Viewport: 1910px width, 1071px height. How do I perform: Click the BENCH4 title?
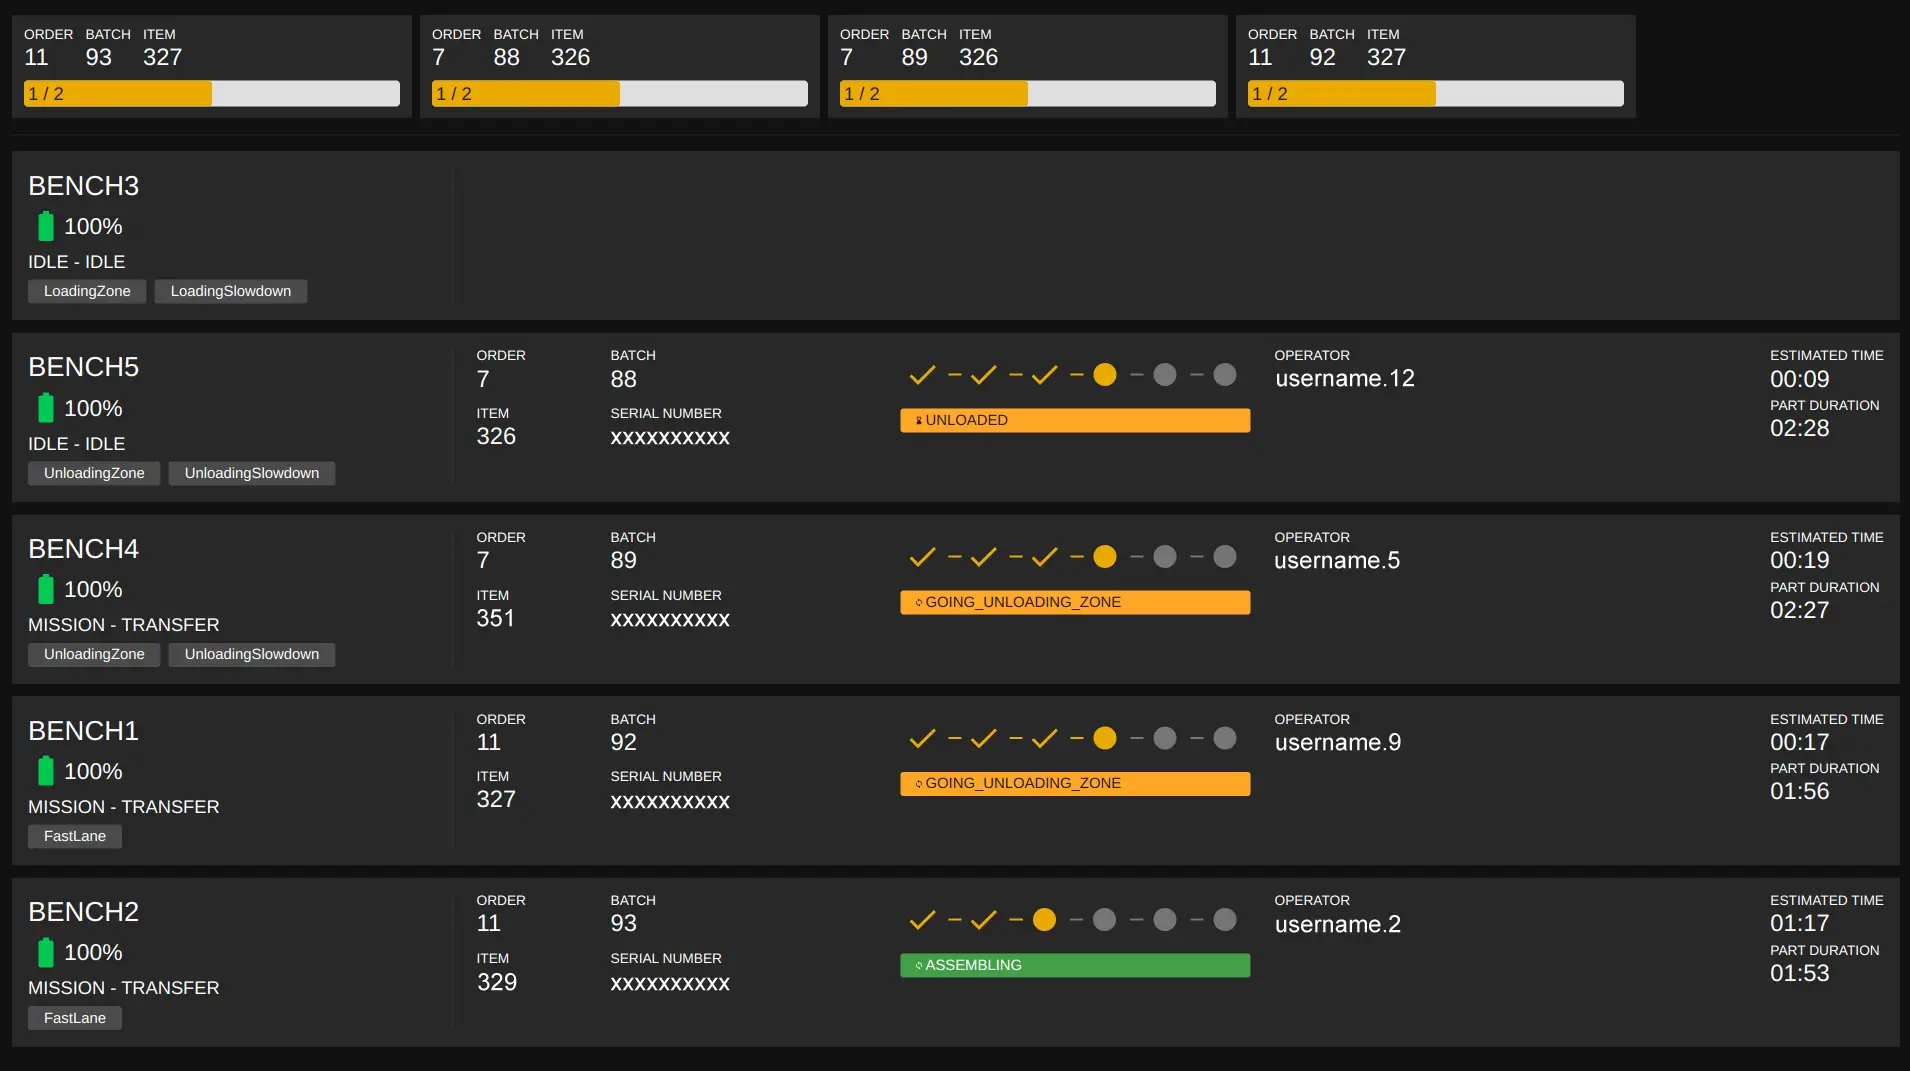[x=84, y=549]
